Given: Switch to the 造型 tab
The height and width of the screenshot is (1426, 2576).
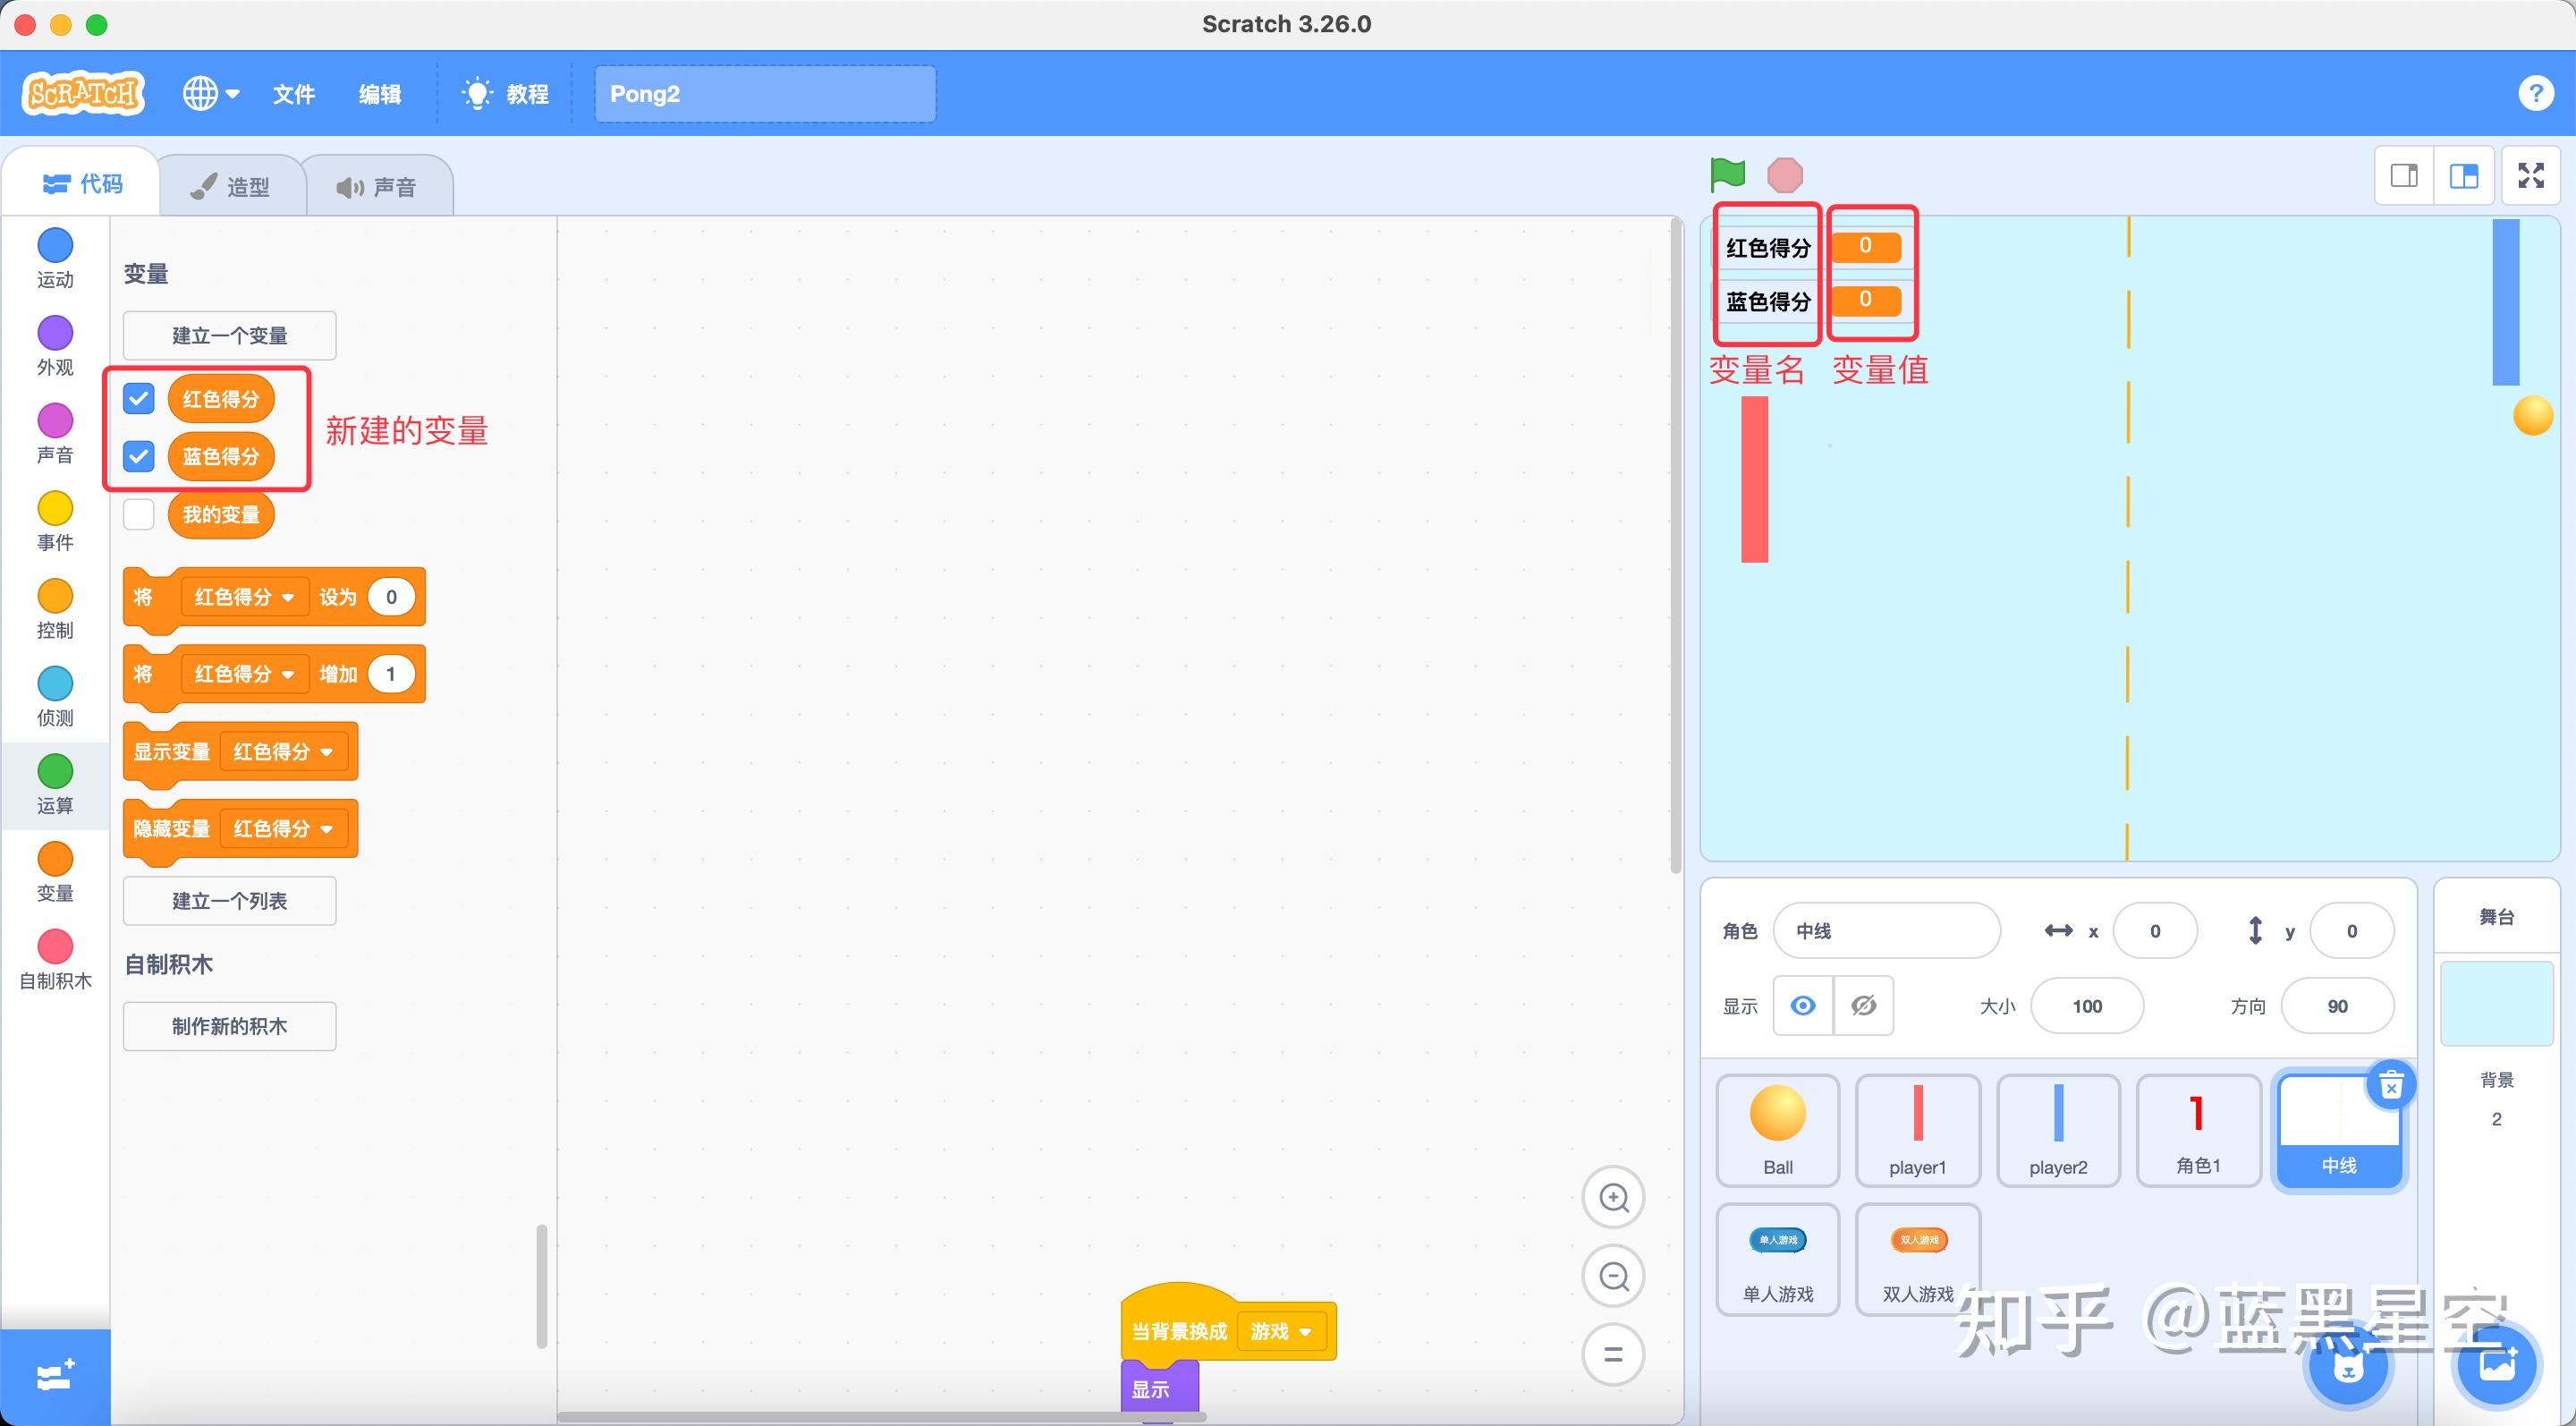Looking at the screenshot, I should click(232, 185).
